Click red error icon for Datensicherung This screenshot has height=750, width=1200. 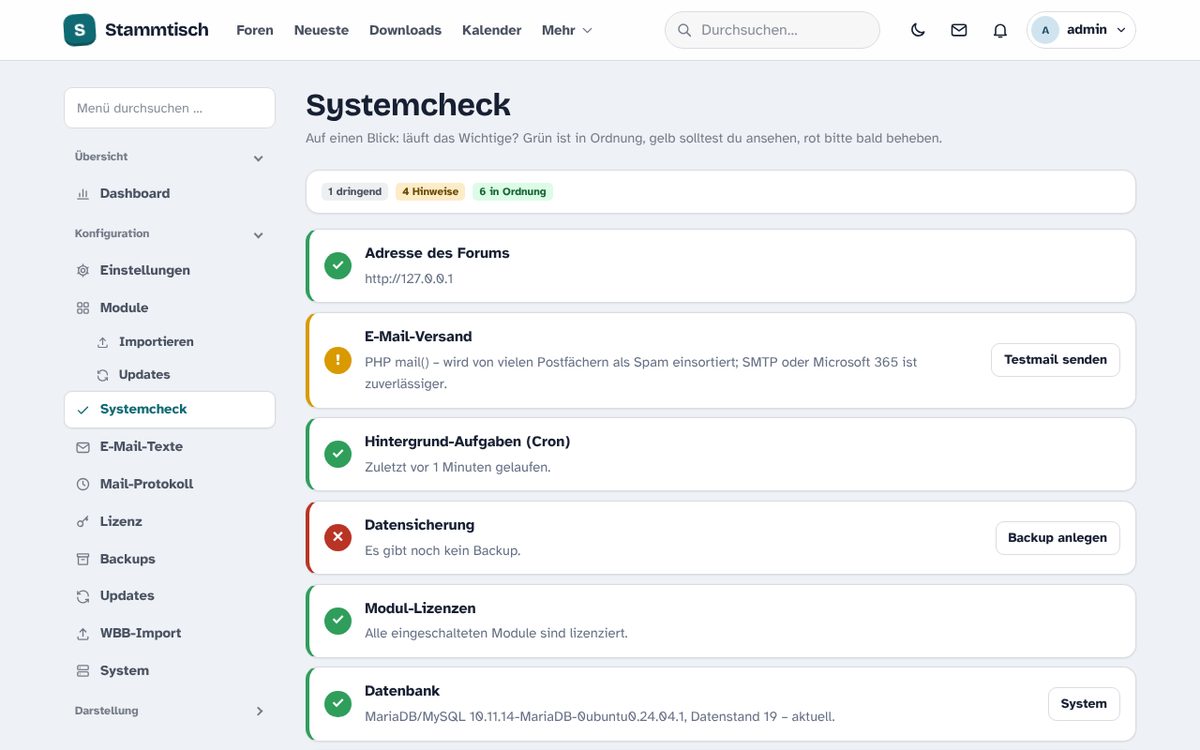(x=338, y=538)
